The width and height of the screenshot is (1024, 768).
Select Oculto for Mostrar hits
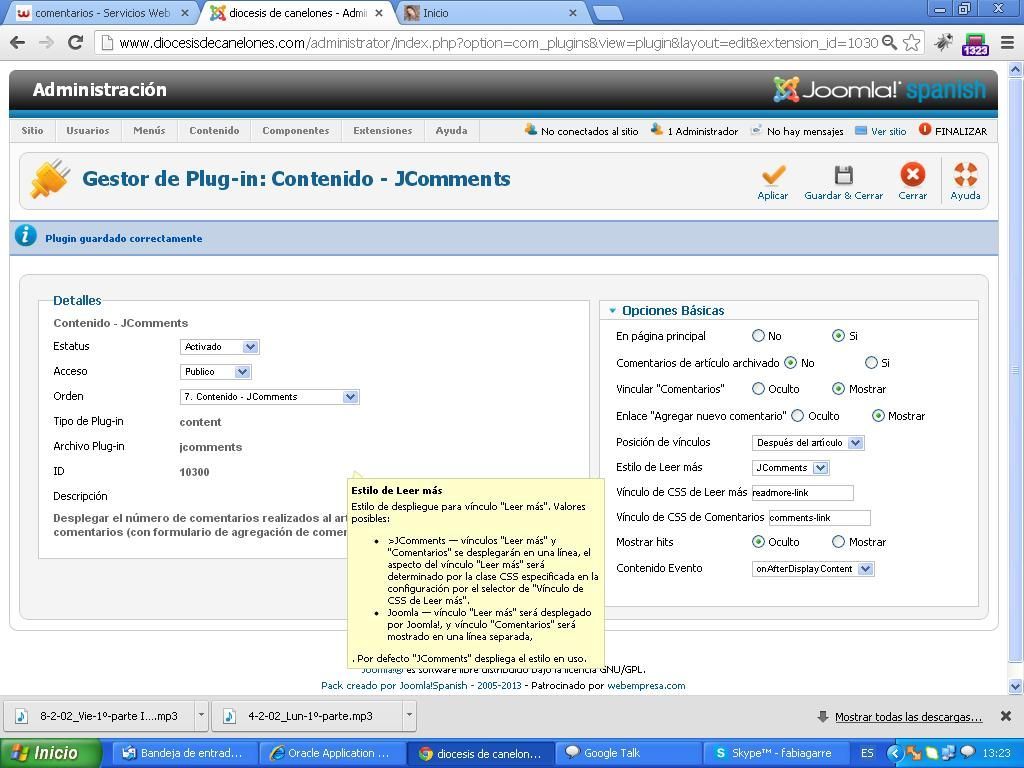(758, 541)
